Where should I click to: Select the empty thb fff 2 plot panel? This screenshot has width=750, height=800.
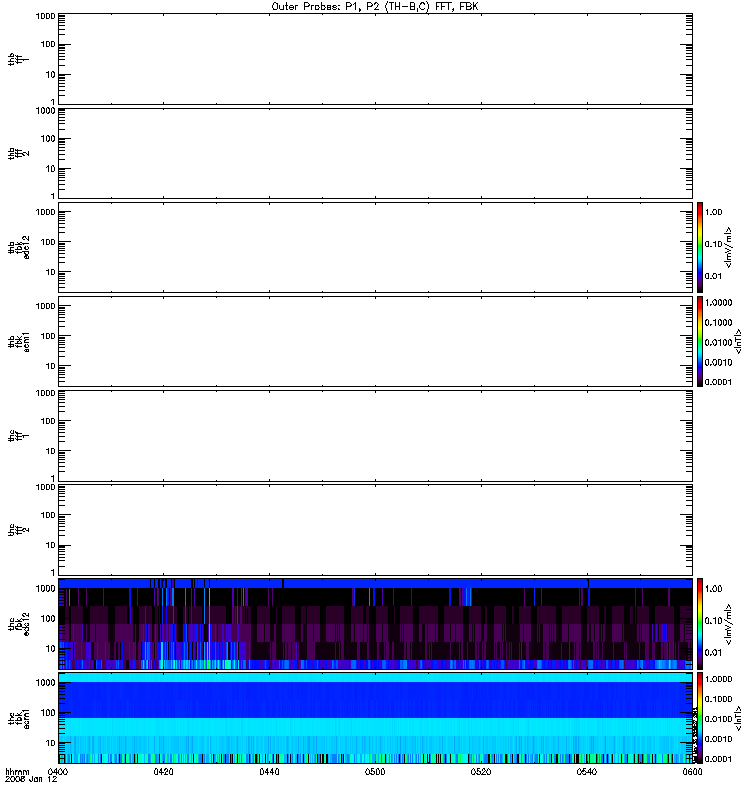click(x=375, y=153)
